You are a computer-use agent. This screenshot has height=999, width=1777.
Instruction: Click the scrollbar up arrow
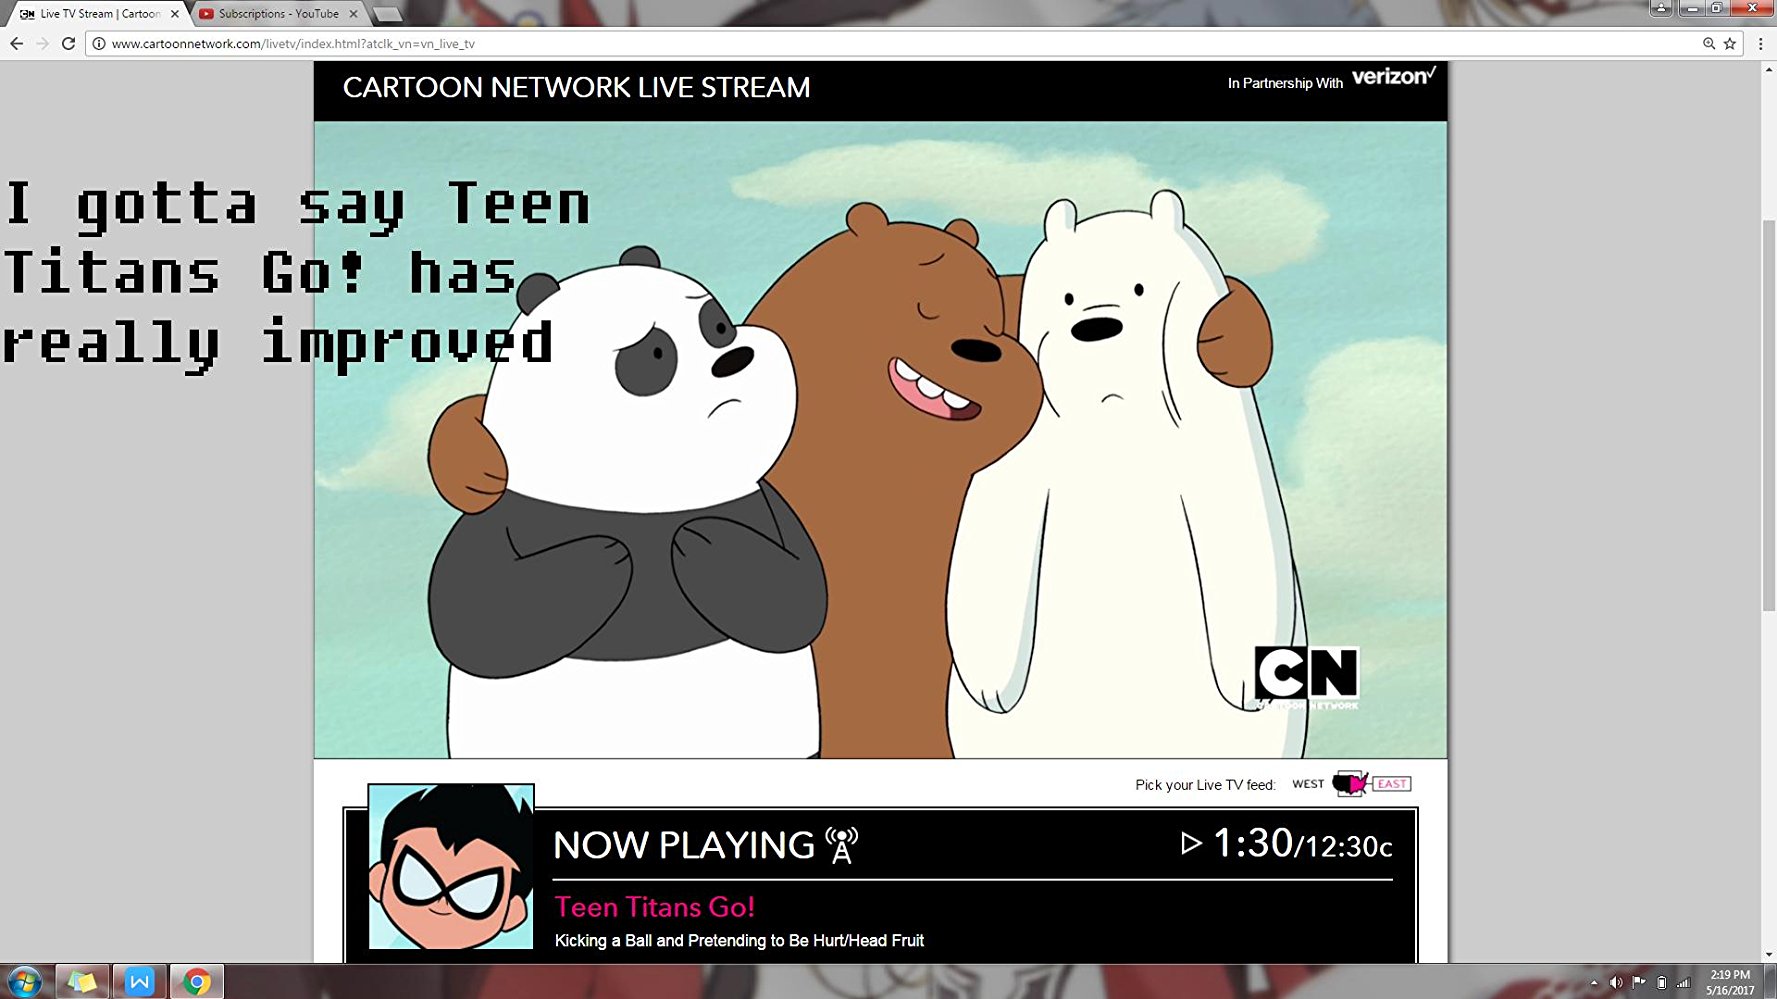[x=1768, y=69]
